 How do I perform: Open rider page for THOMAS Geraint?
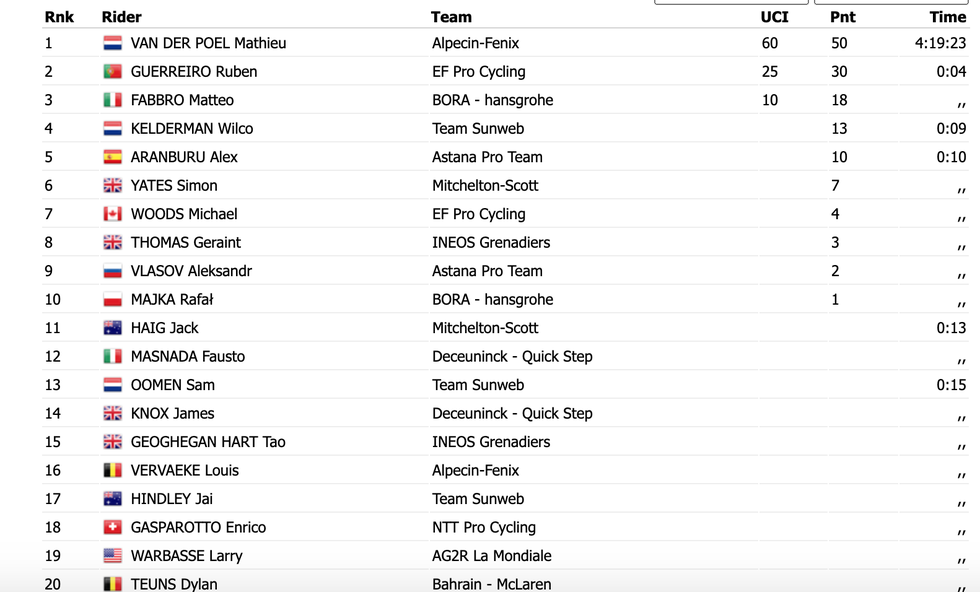click(186, 243)
